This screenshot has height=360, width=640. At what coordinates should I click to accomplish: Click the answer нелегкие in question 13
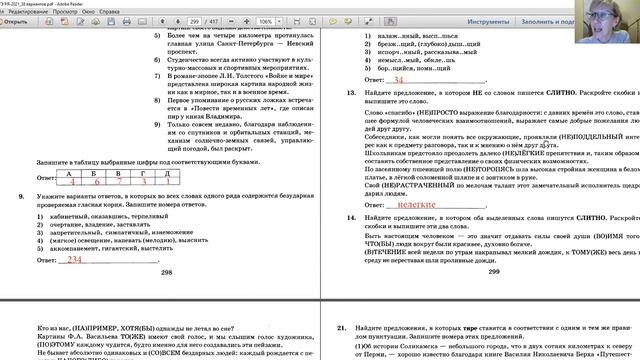click(x=416, y=204)
